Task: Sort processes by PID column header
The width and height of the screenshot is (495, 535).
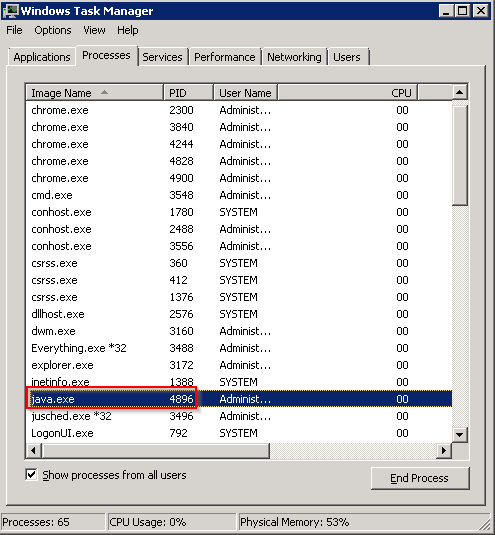Action: point(188,92)
